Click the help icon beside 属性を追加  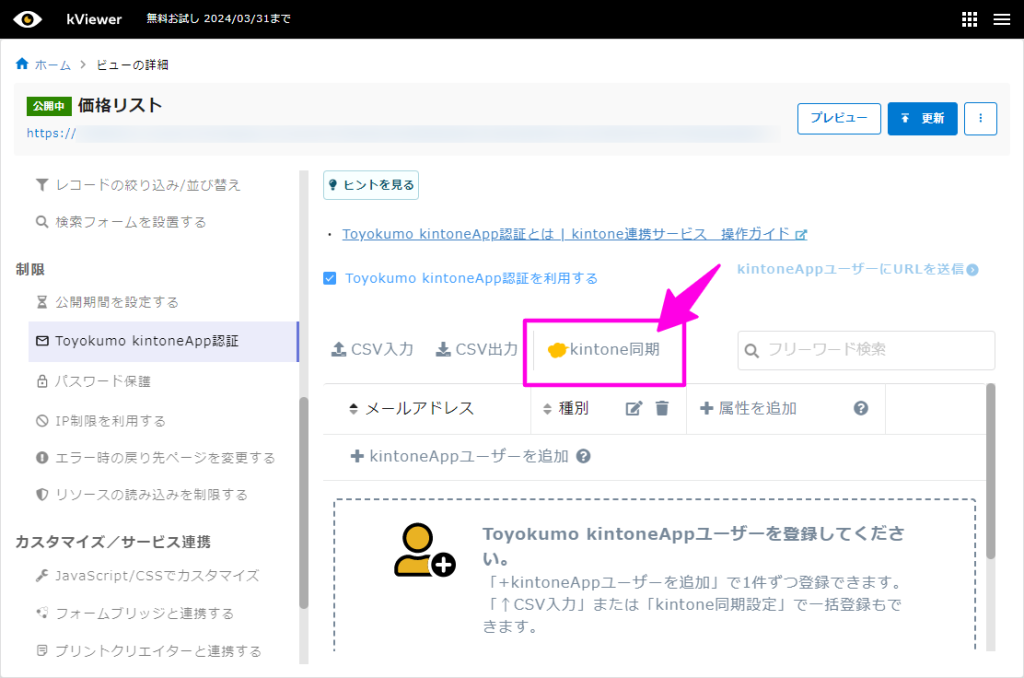(x=861, y=408)
